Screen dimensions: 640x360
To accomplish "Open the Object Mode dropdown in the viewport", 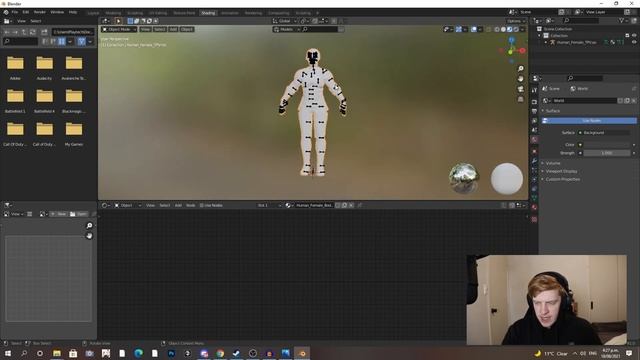I will (119, 29).
